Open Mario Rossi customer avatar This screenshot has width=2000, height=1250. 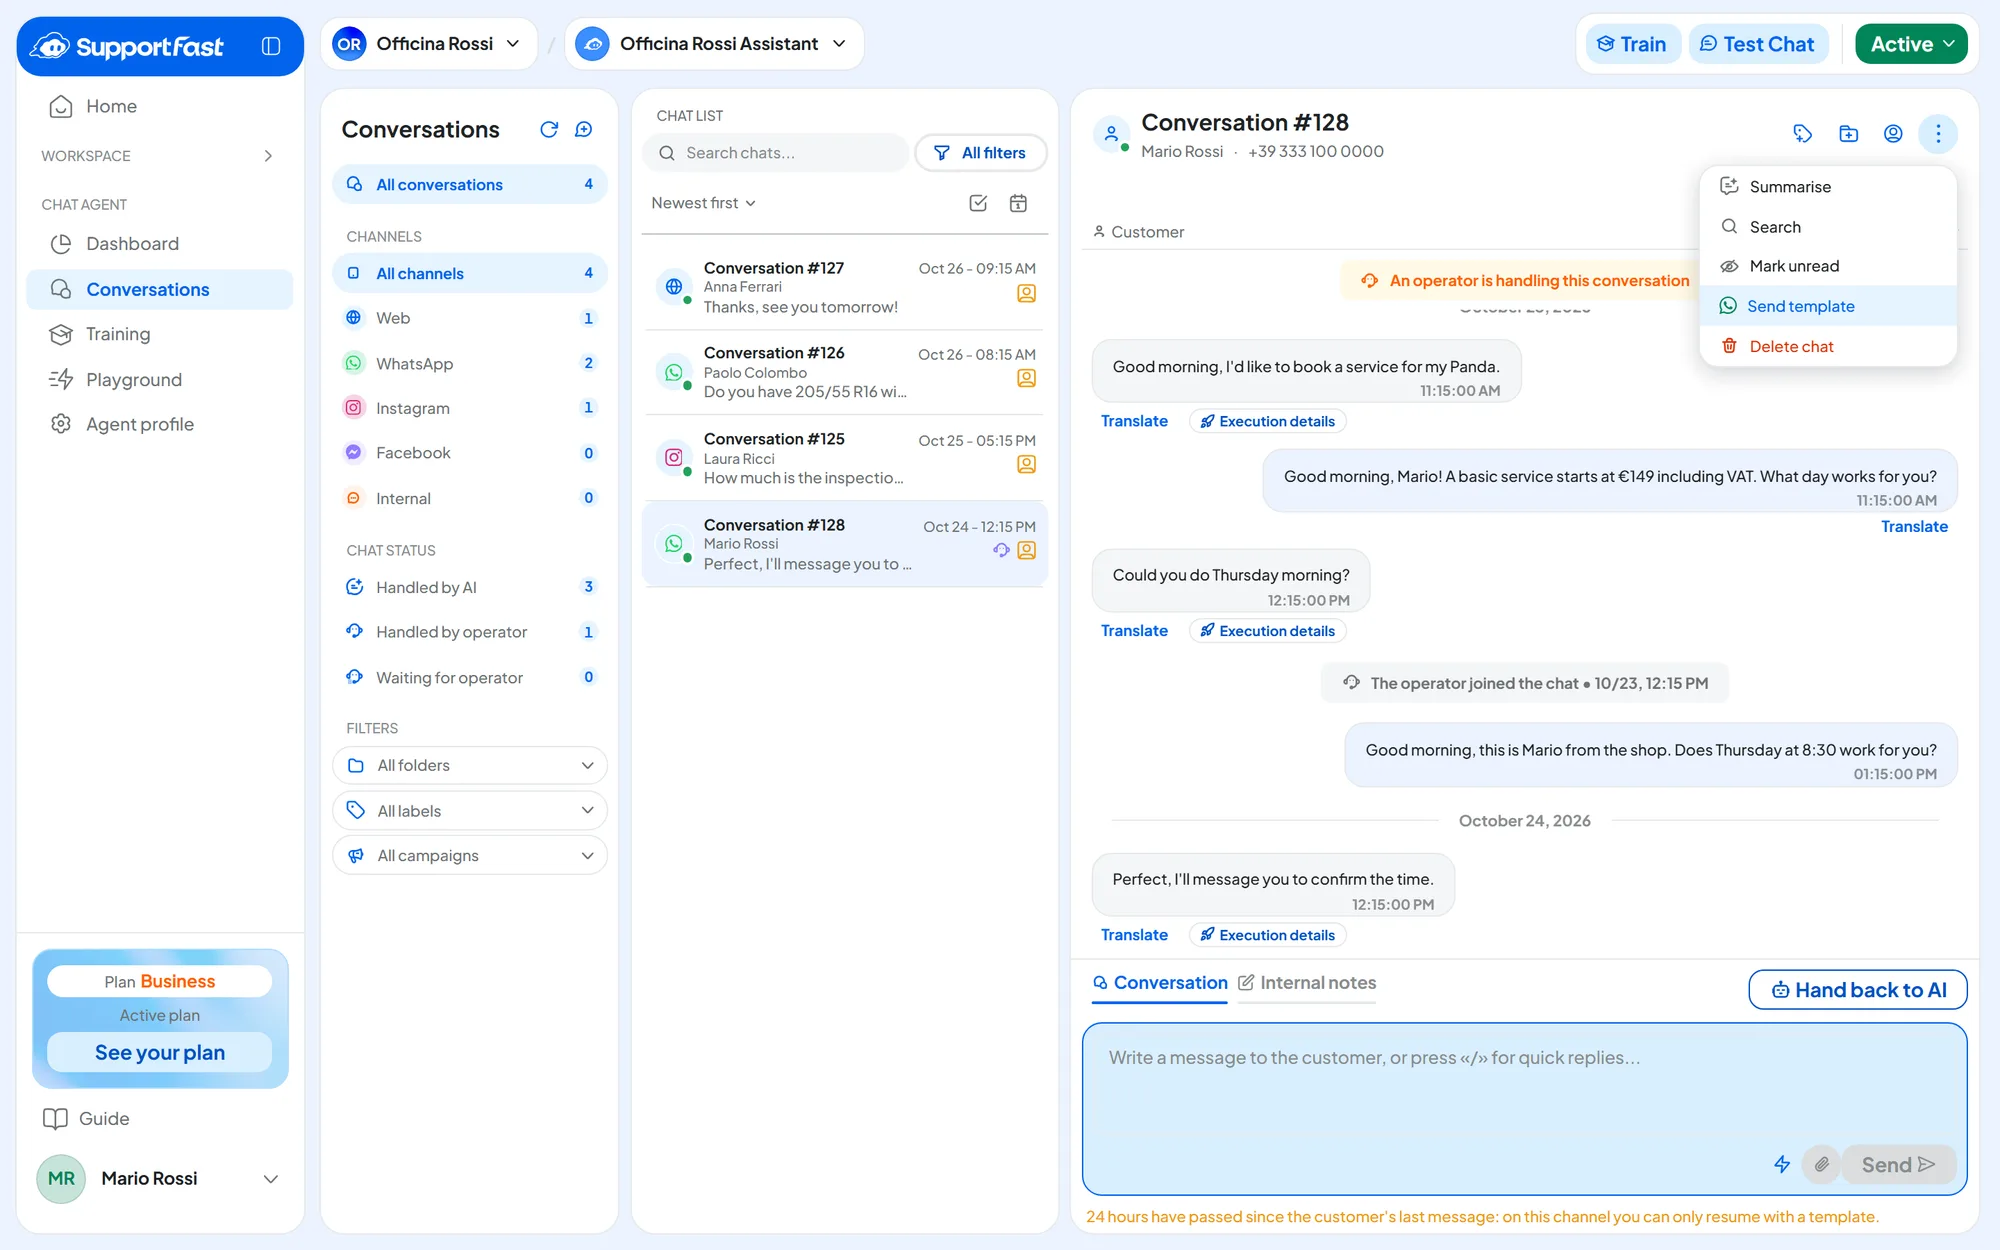[1111, 134]
